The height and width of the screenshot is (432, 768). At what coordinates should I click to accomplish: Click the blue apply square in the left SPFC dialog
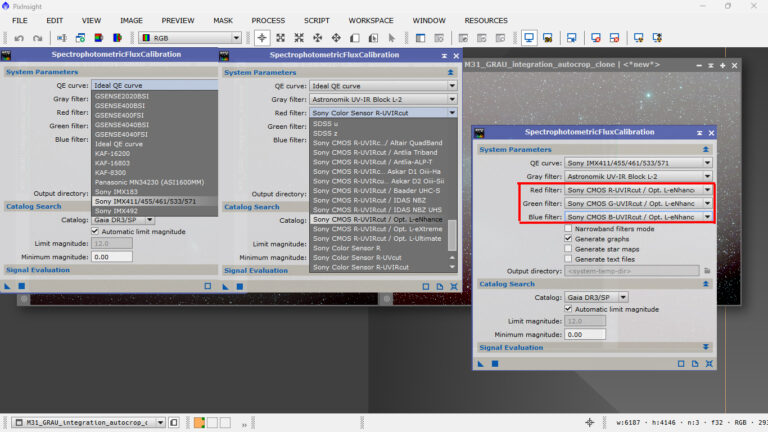click(22, 286)
